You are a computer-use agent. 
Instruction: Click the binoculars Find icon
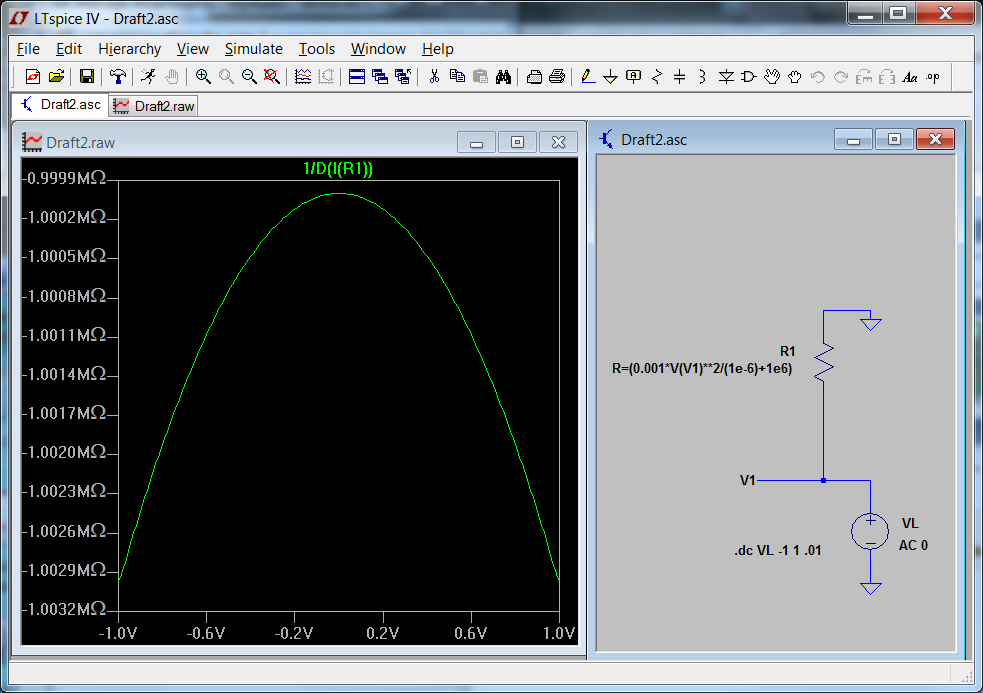click(x=503, y=77)
